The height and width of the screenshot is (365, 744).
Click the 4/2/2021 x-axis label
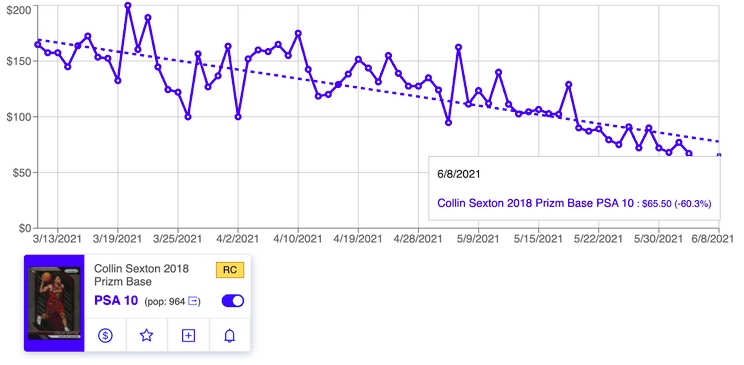[238, 238]
